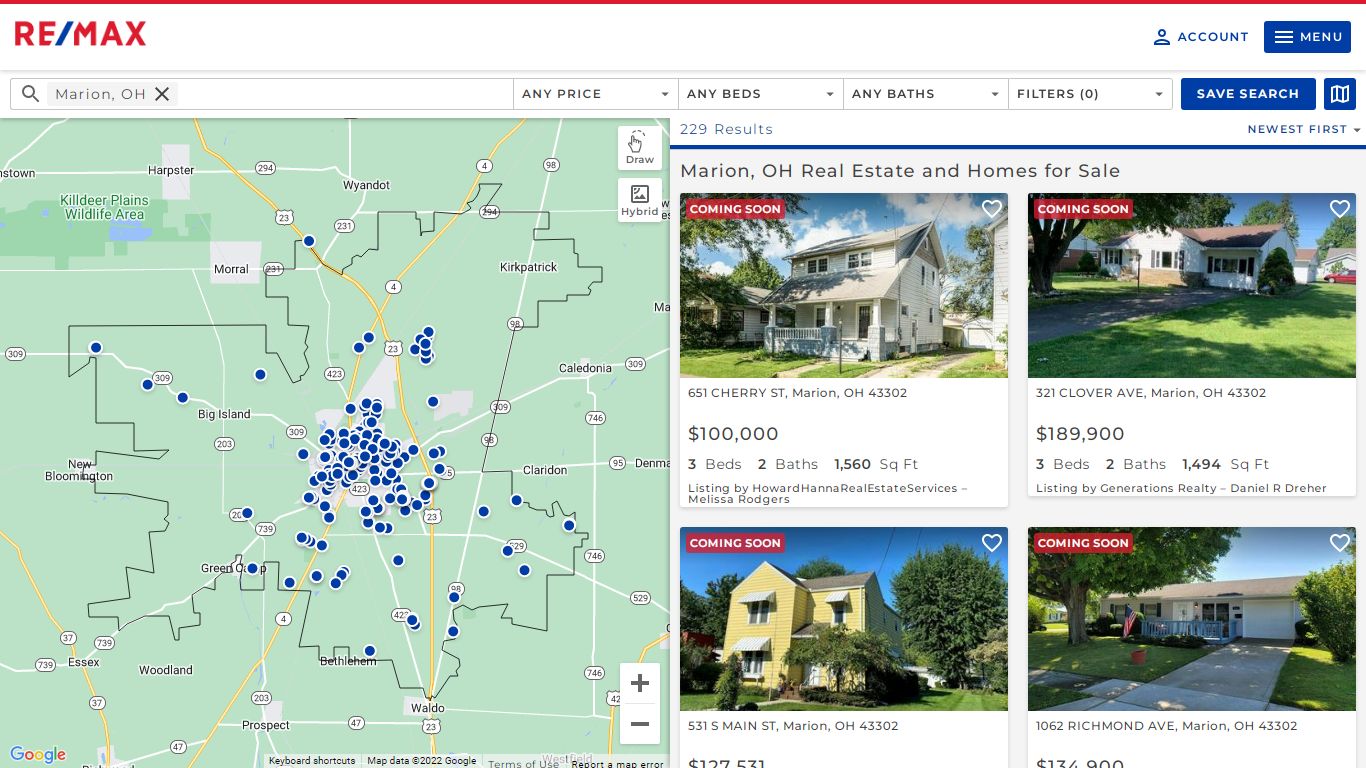Click the Coming Soon badge on Cherry St
This screenshot has height=768, width=1366.
coord(735,209)
